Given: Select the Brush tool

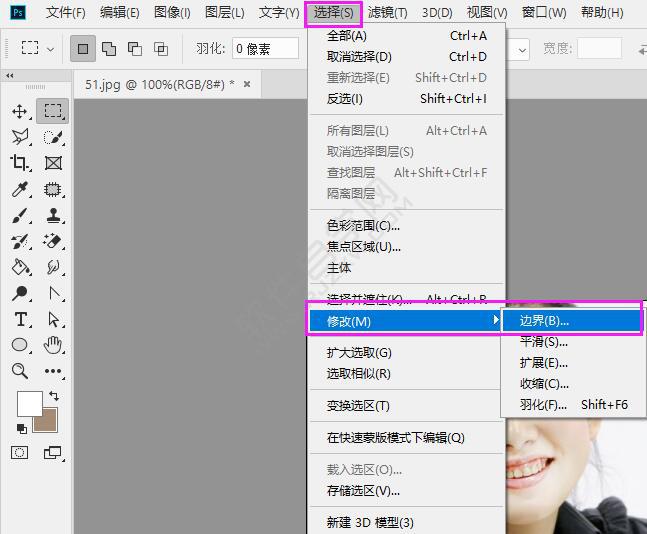Looking at the screenshot, I should [19, 215].
